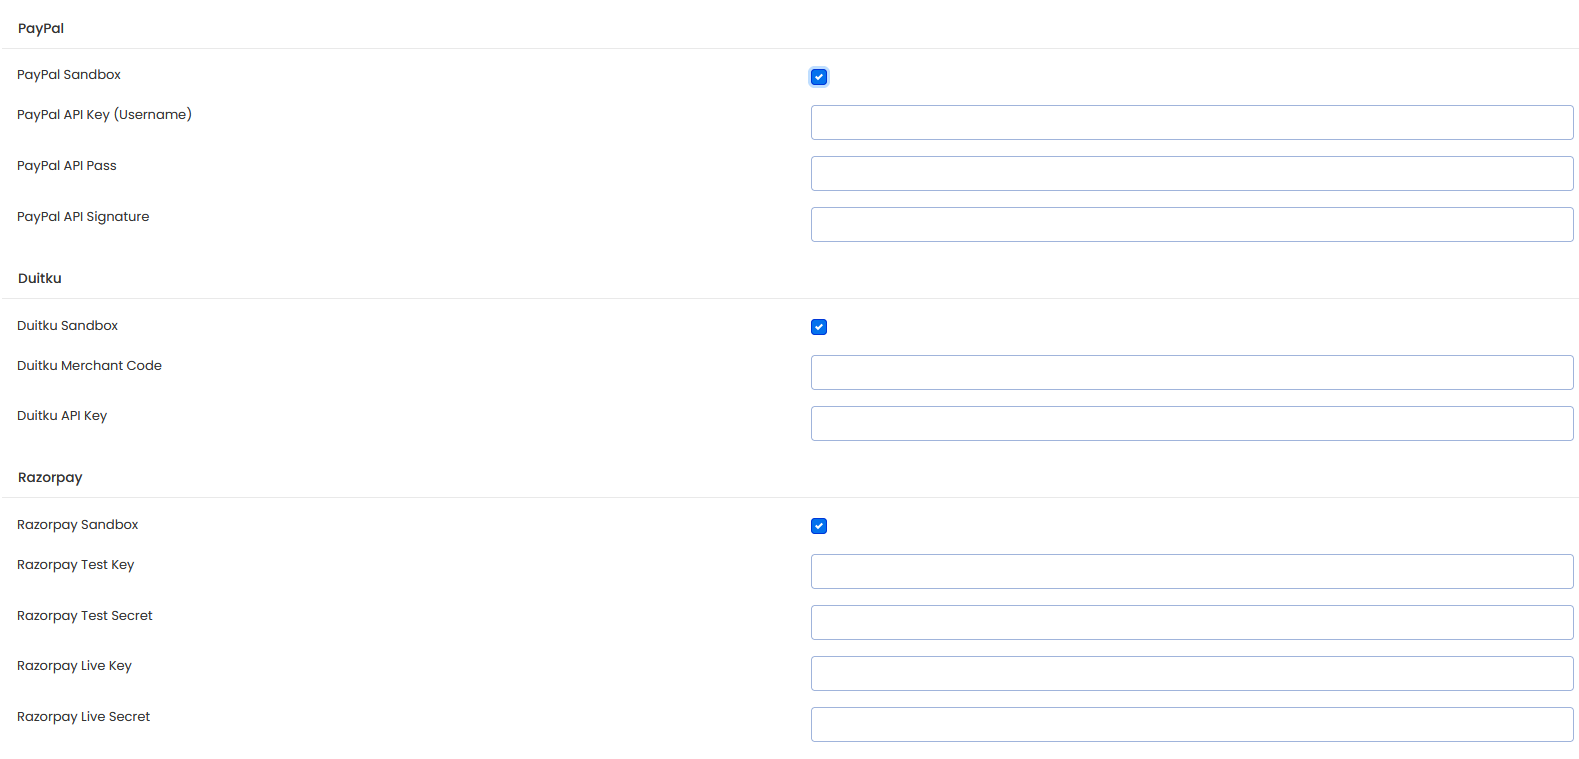The width and height of the screenshot is (1579, 759).
Task: Click into the Razorpay Live Secret text box
Action: 1191,724
